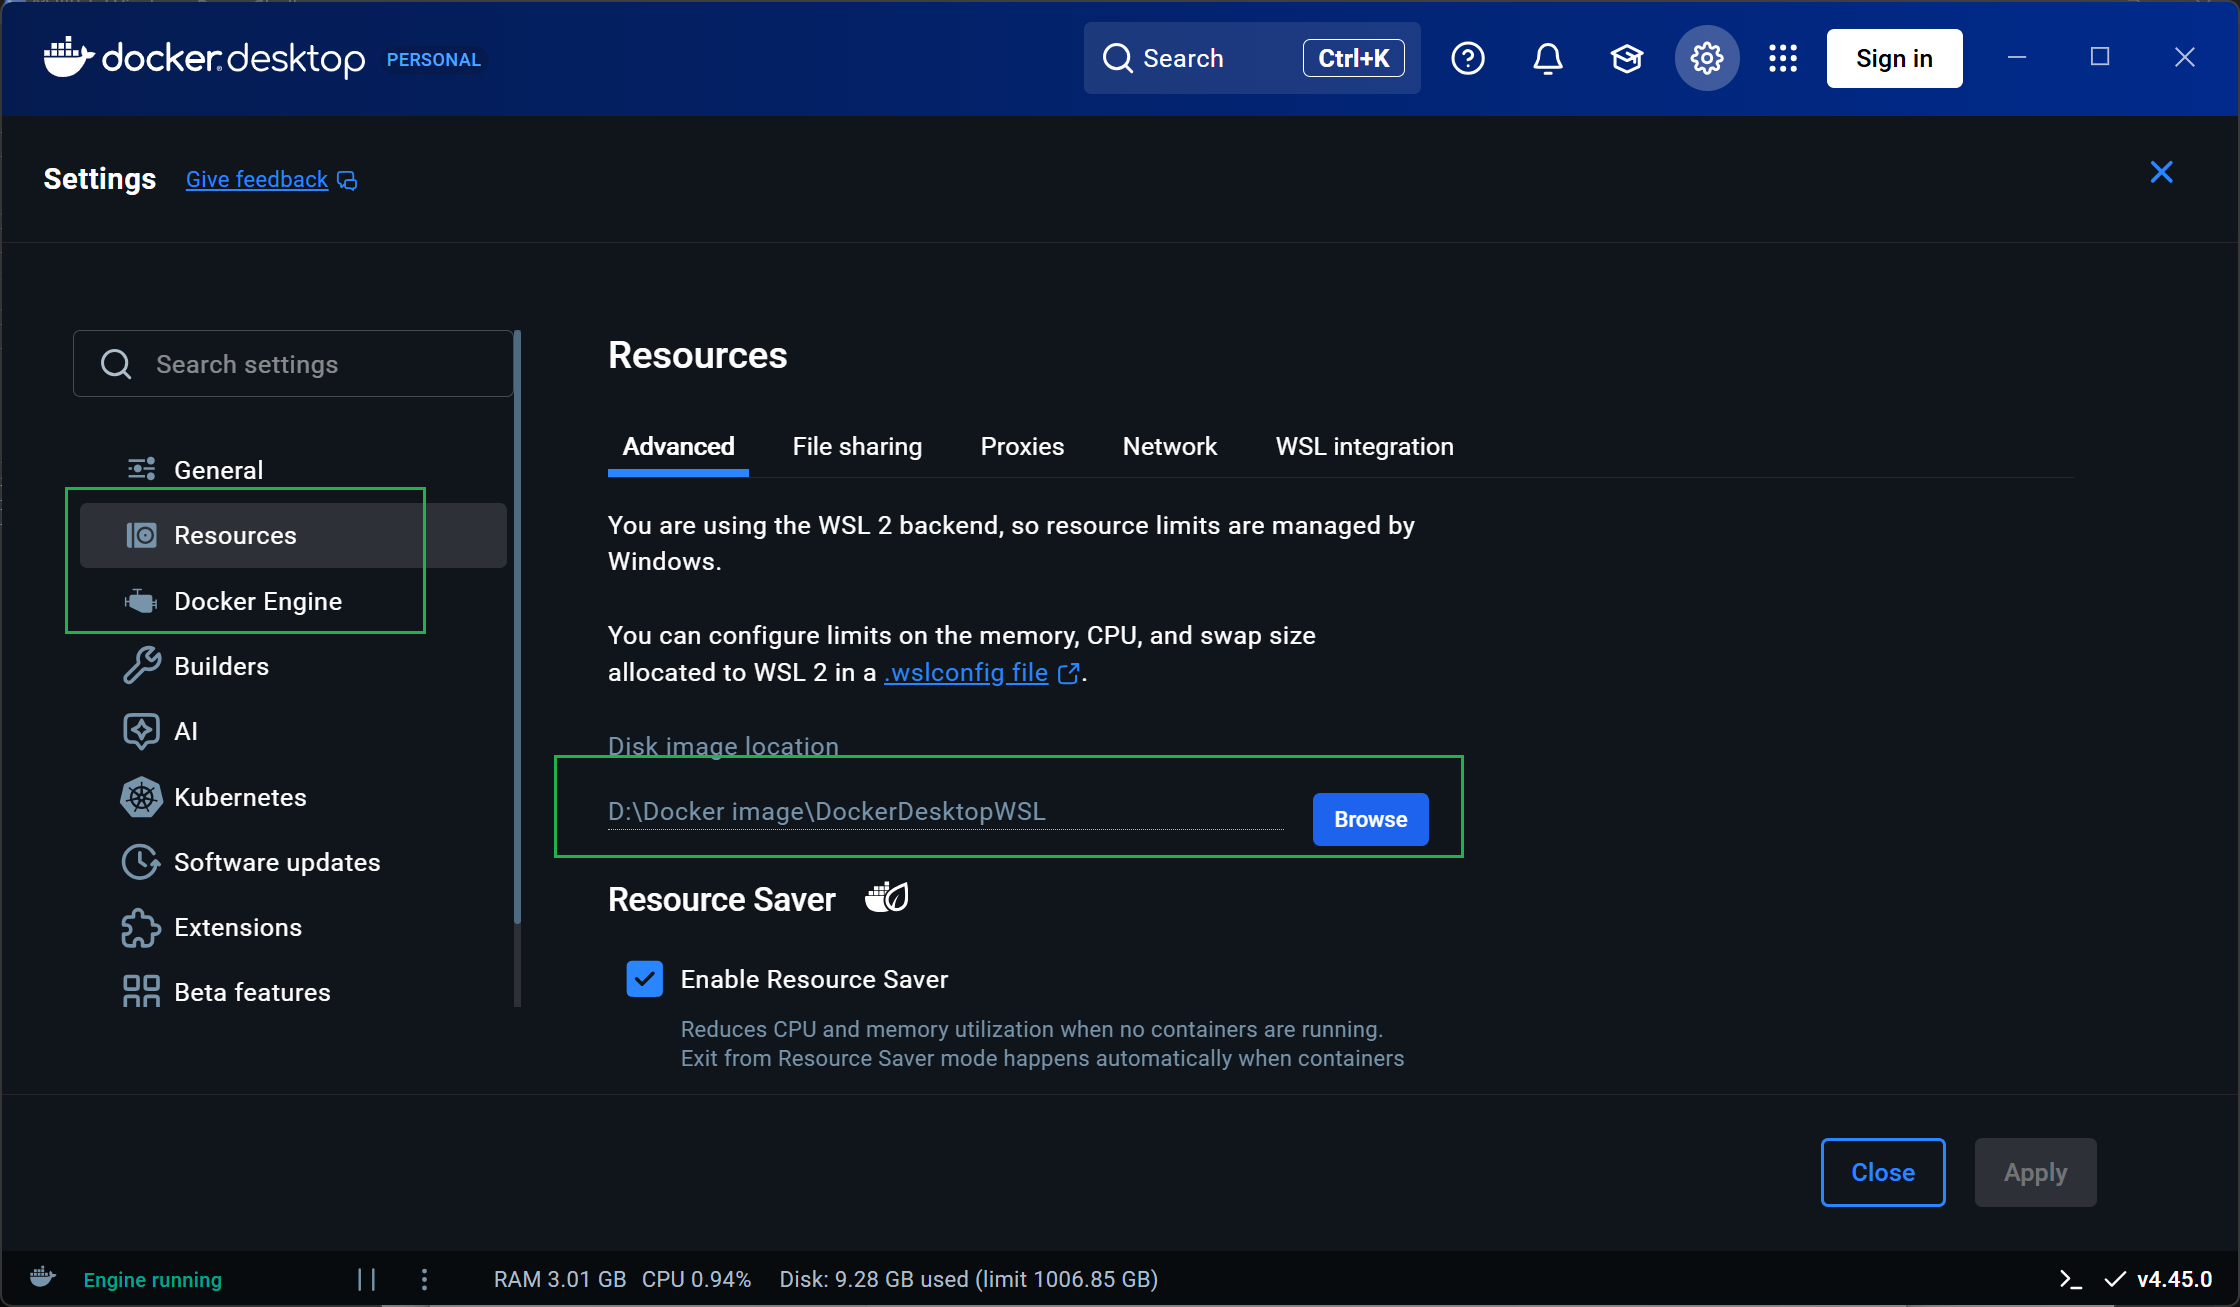The height and width of the screenshot is (1307, 2240).
Task: Open the Learning center graduation cap icon
Action: [x=1627, y=58]
